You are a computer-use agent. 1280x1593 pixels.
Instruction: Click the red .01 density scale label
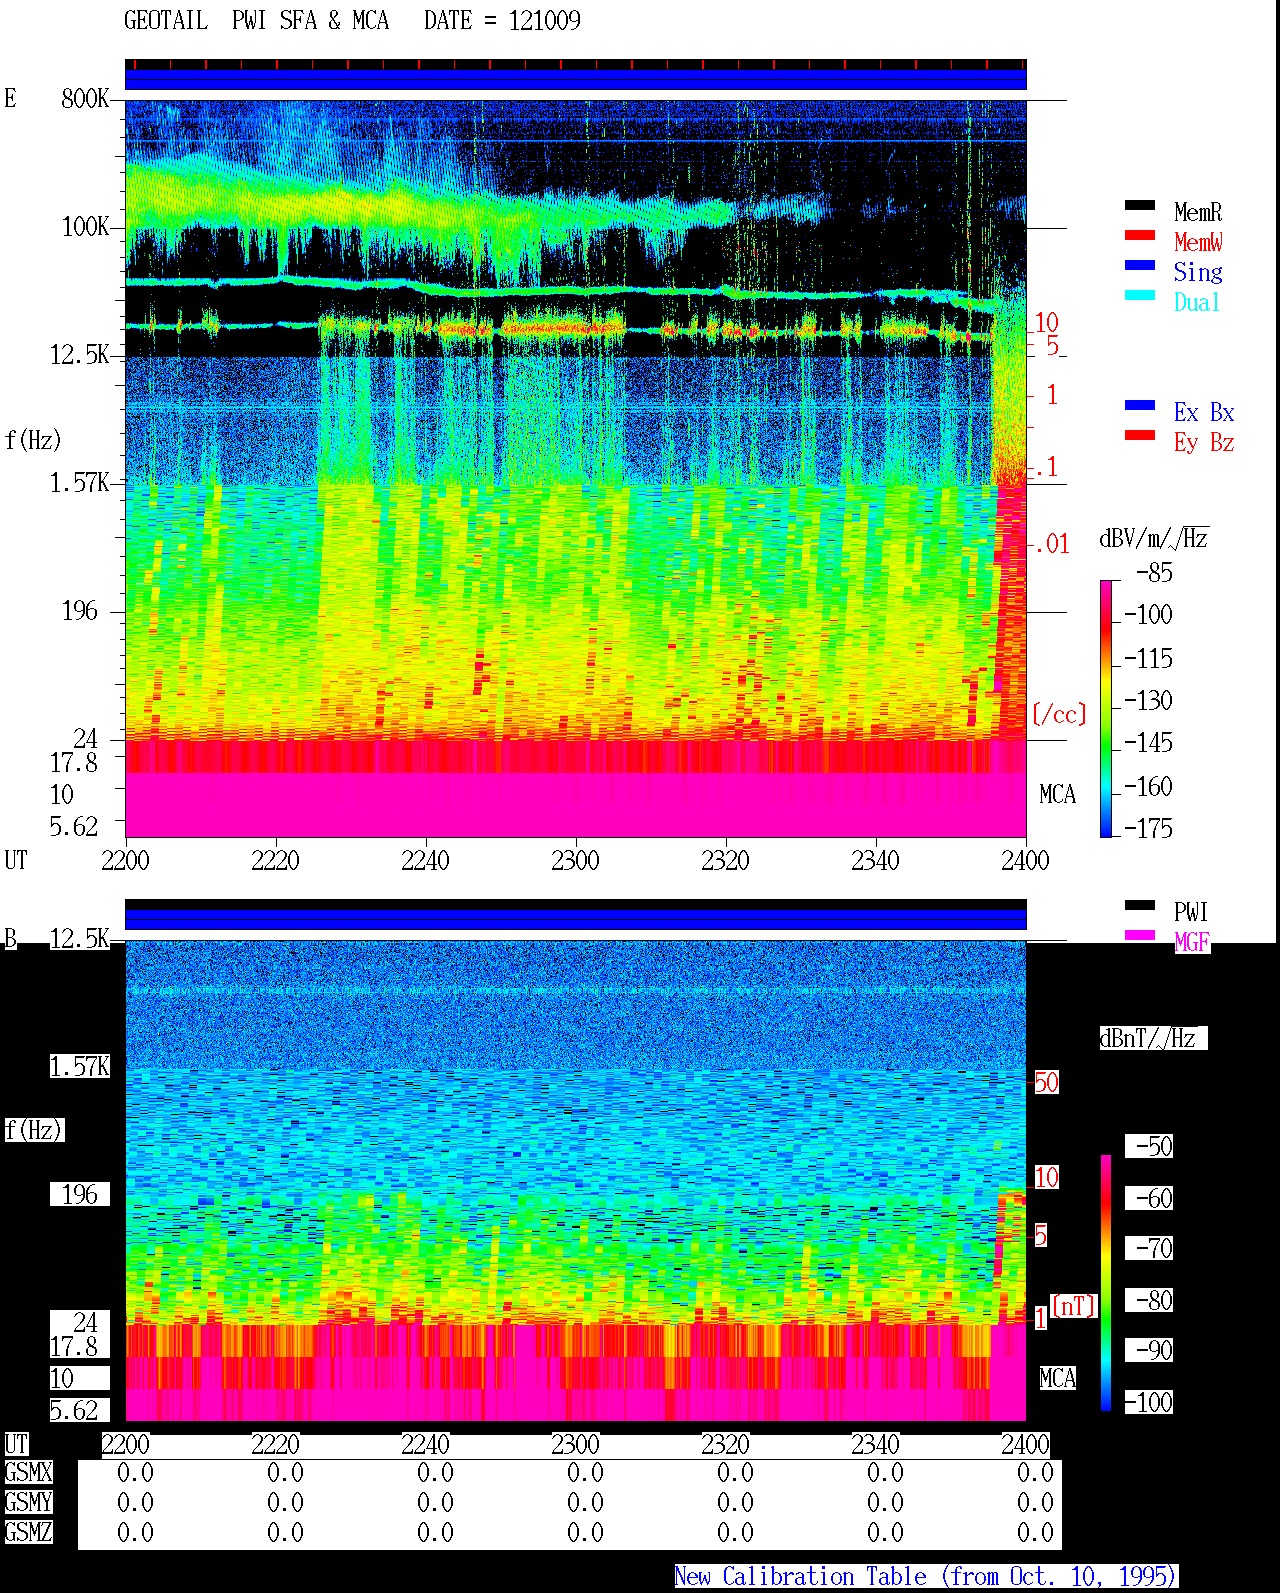click(1051, 544)
